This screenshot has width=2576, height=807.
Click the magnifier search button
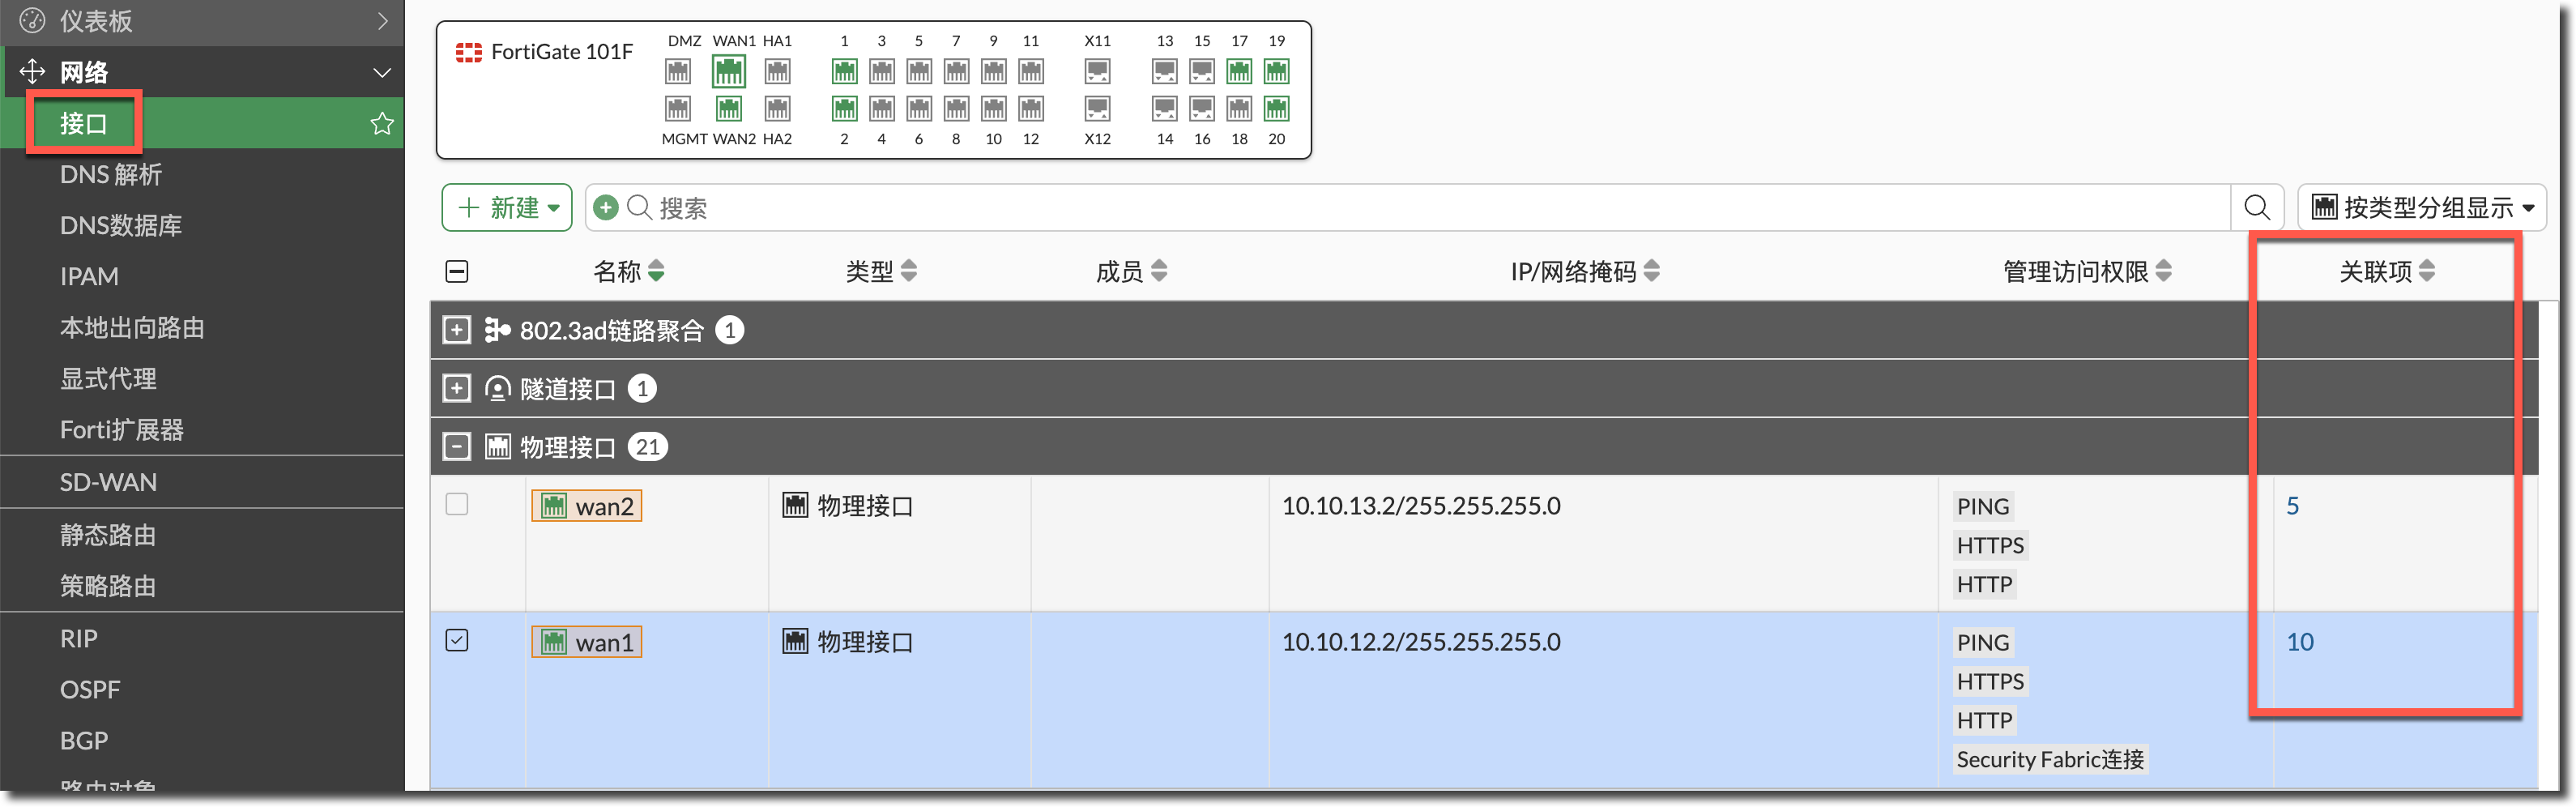[x=2256, y=208]
